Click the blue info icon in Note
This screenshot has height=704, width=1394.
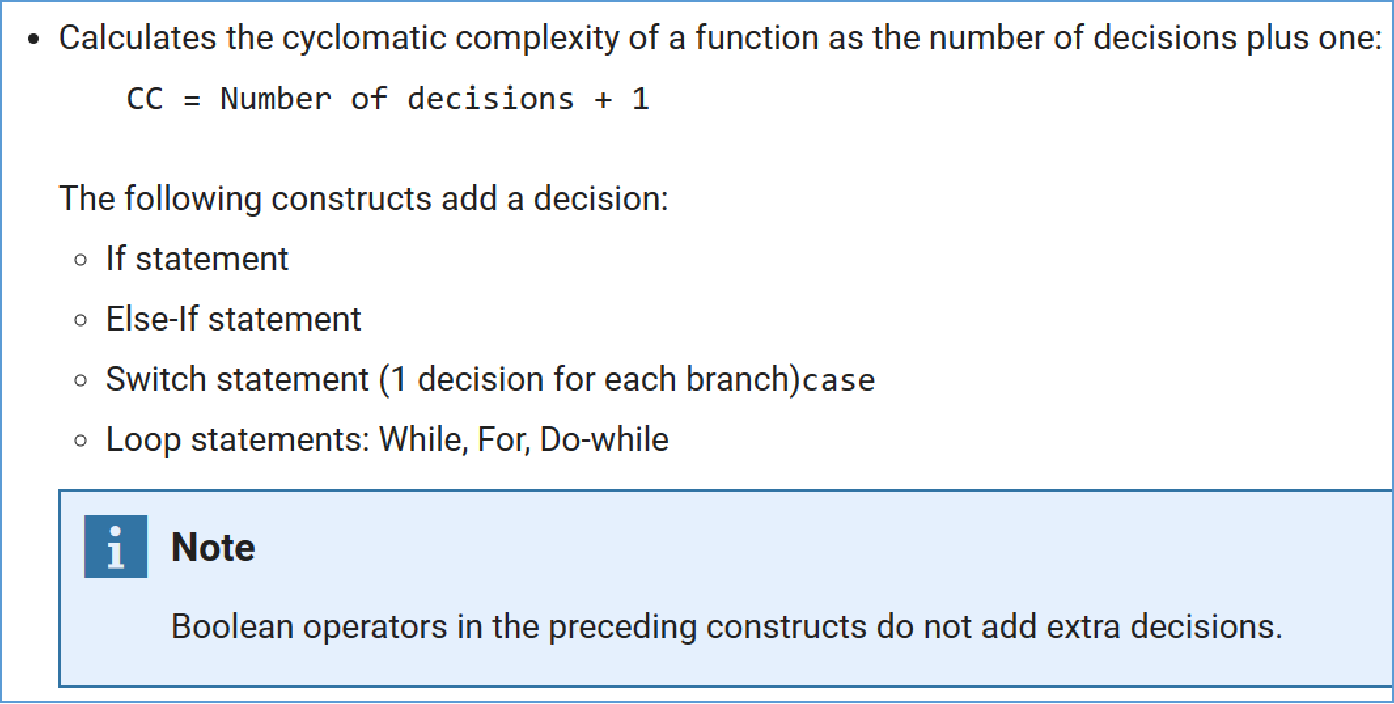tap(116, 546)
